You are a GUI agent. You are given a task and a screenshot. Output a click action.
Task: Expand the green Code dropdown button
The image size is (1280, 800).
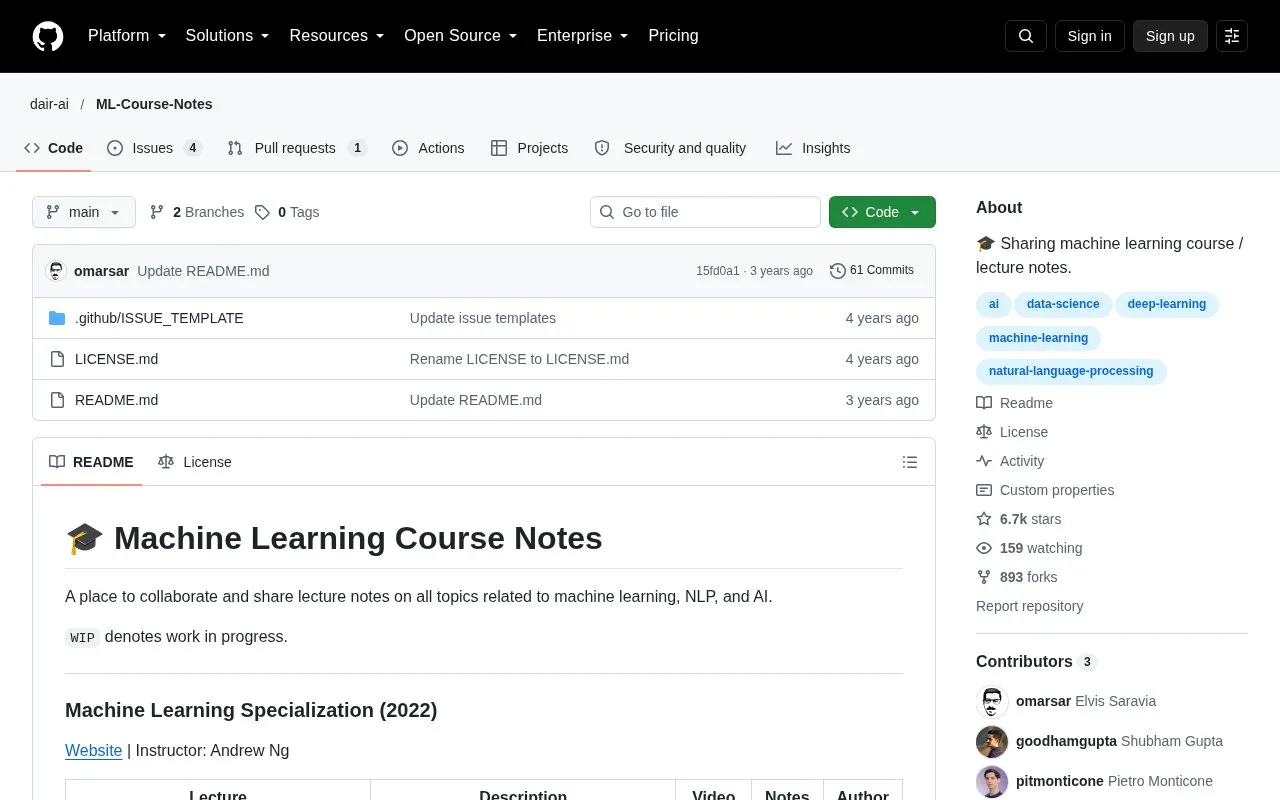point(882,212)
